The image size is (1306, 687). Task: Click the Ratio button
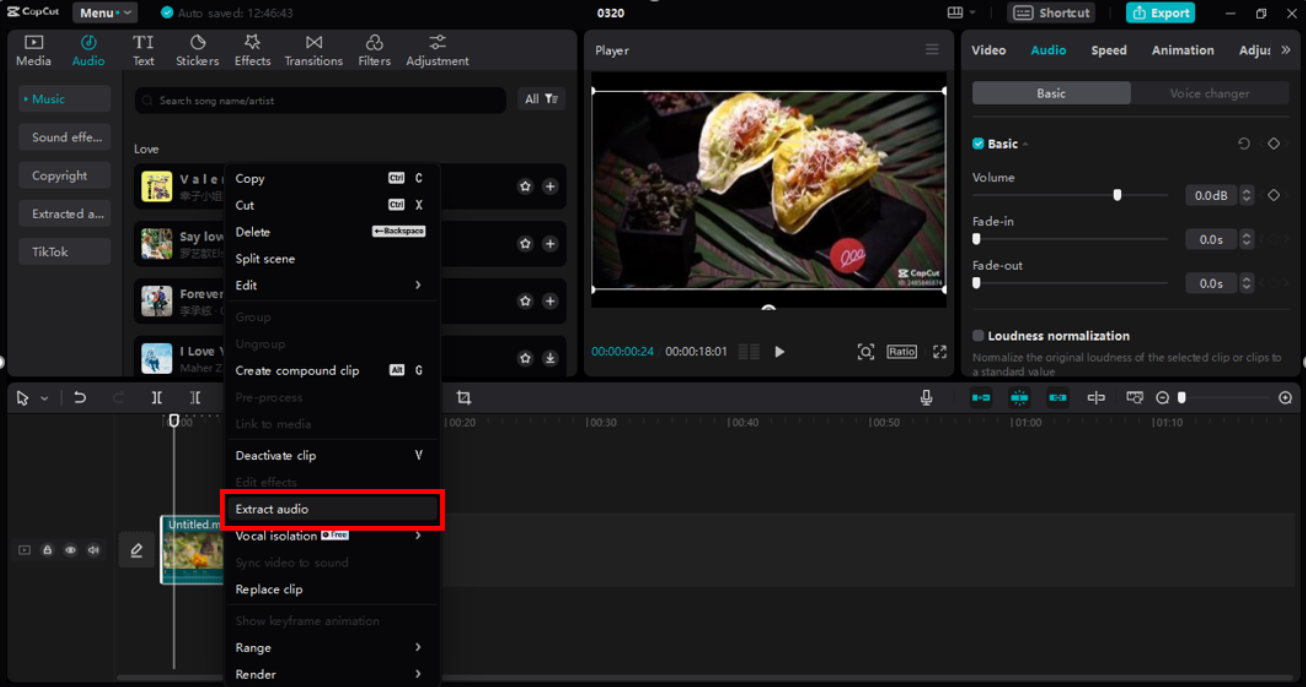(x=901, y=352)
